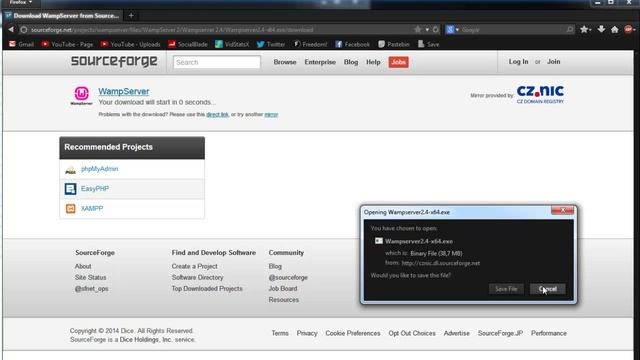Click the browser back arrow button
This screenshot has width=640, height=360.
click(11, 29)
